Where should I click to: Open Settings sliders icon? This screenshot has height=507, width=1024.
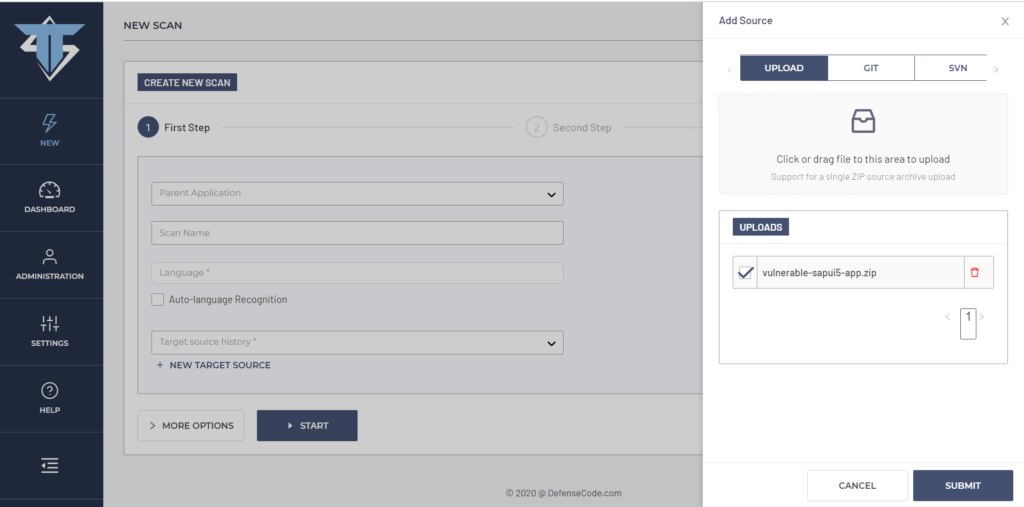[50, 324]
